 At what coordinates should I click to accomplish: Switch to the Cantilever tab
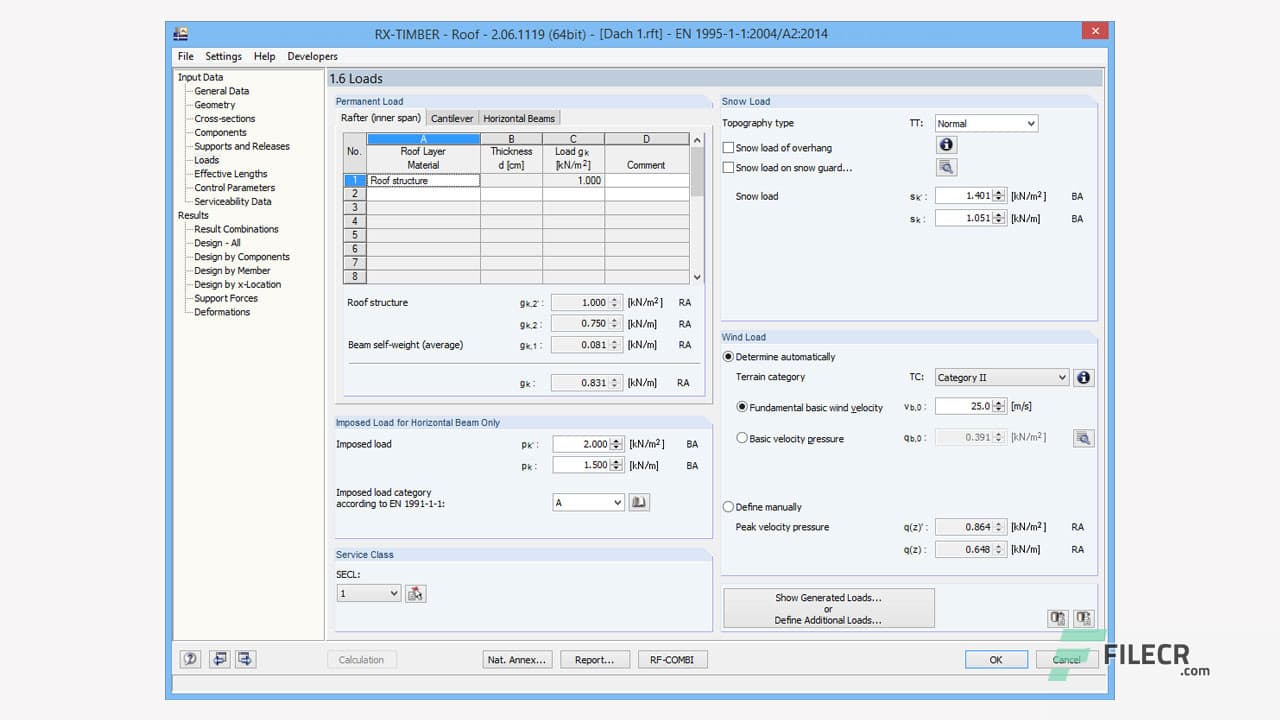451,117
